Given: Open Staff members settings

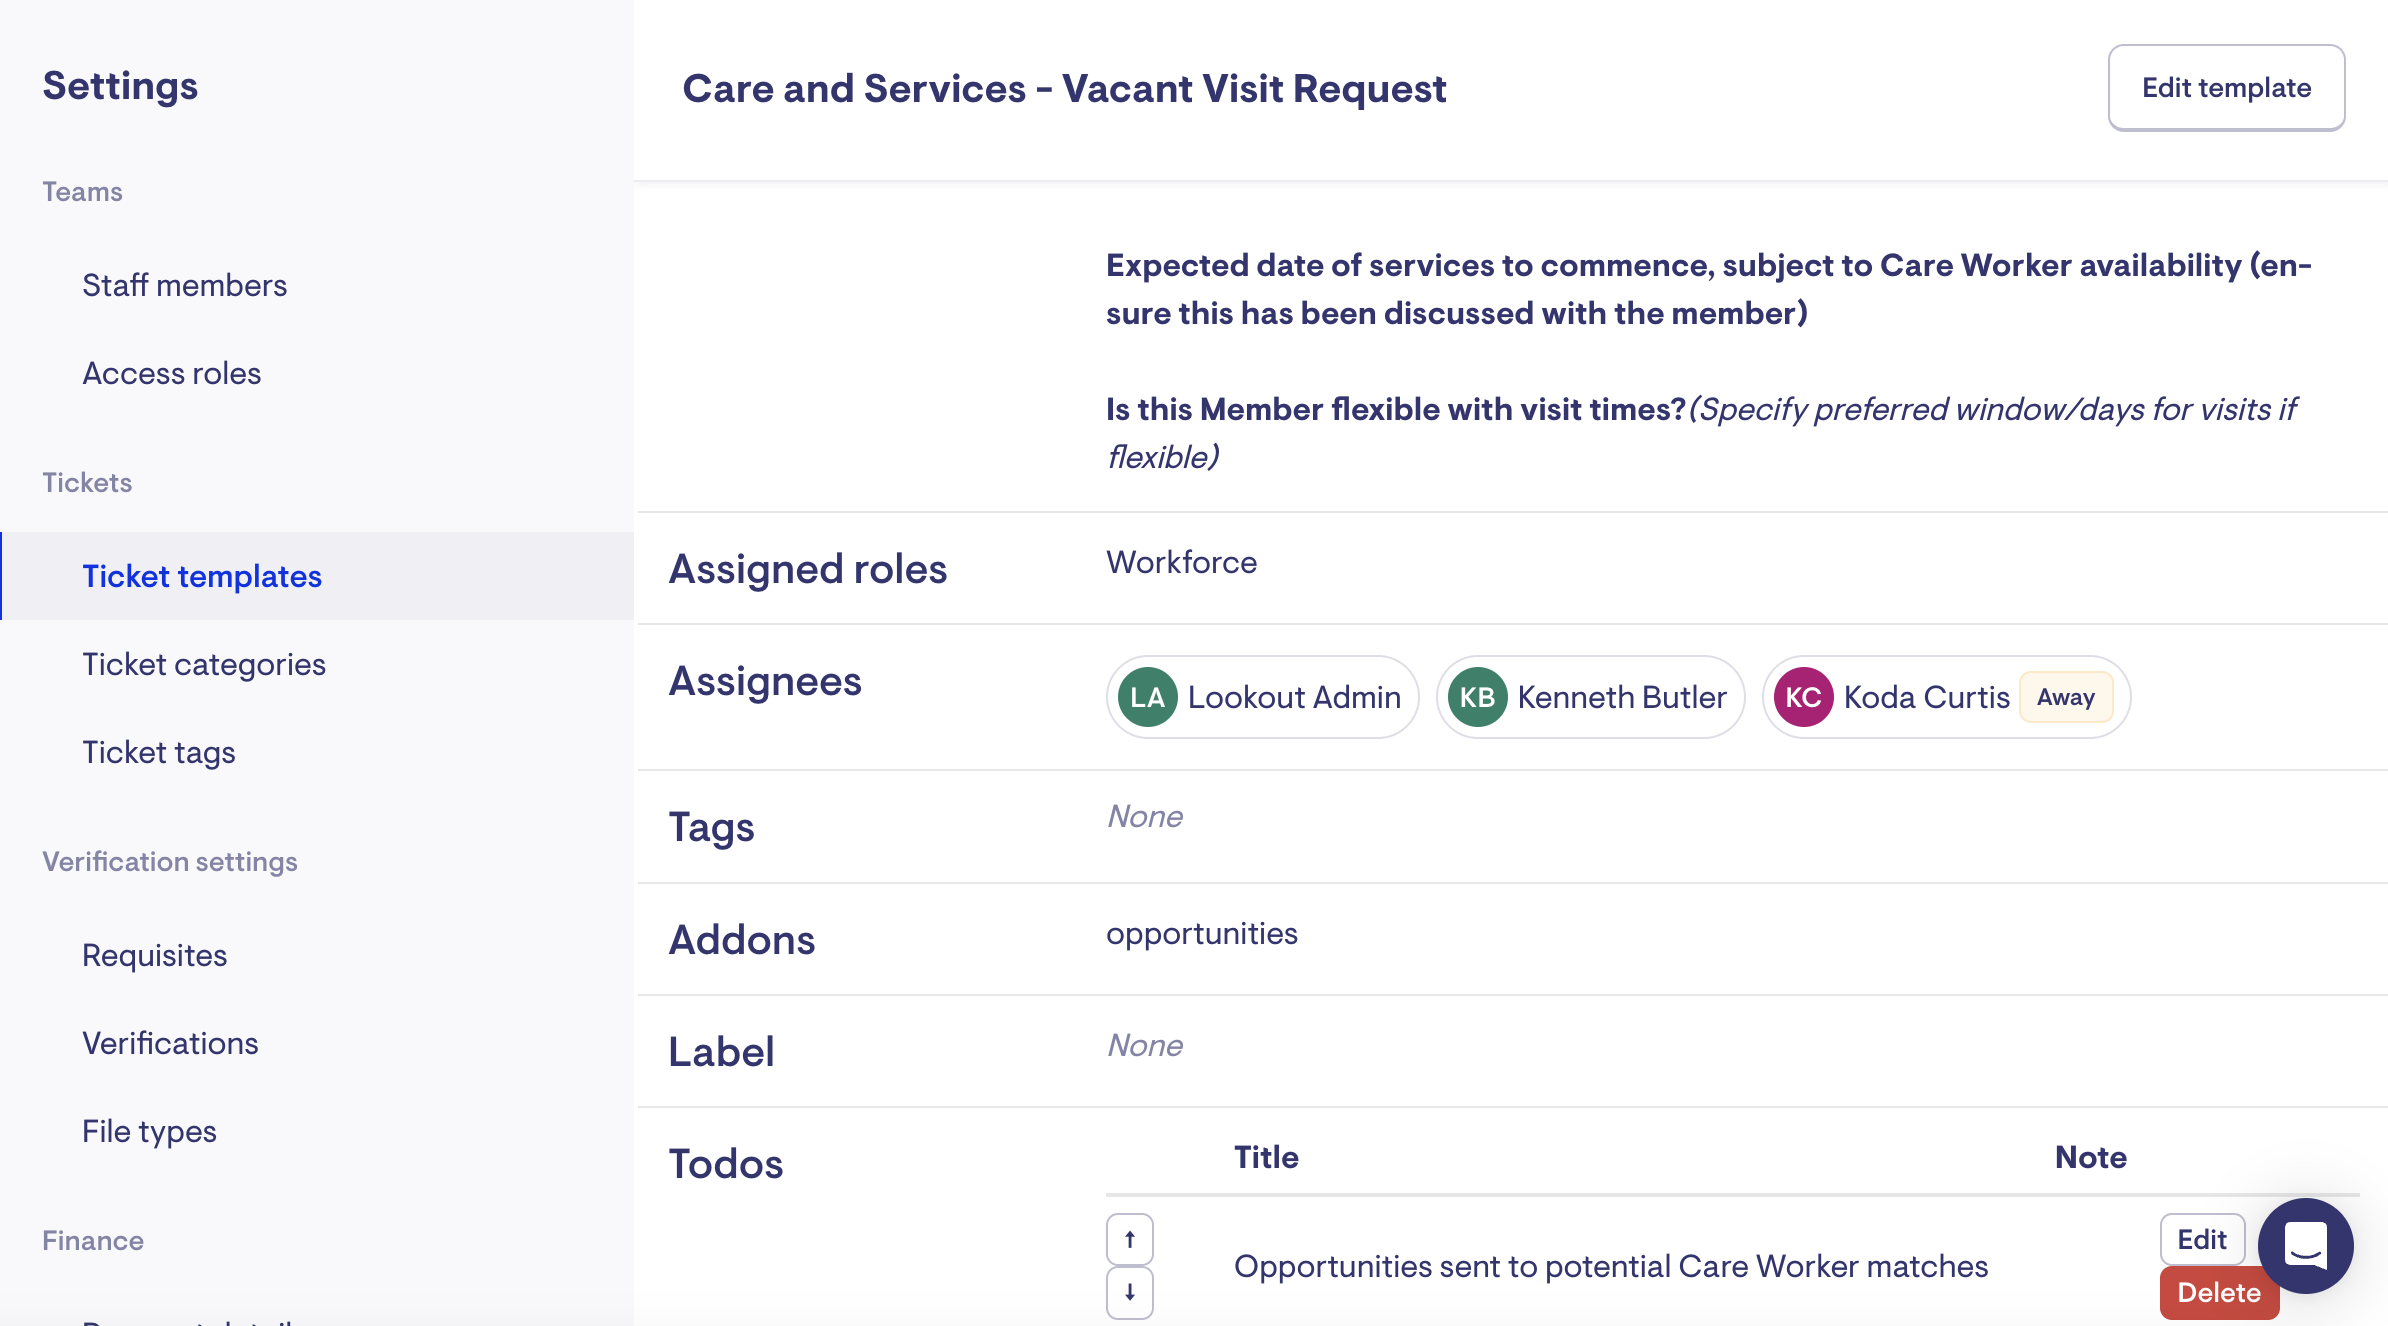Looking at the screenshot, I should (185, 285).
